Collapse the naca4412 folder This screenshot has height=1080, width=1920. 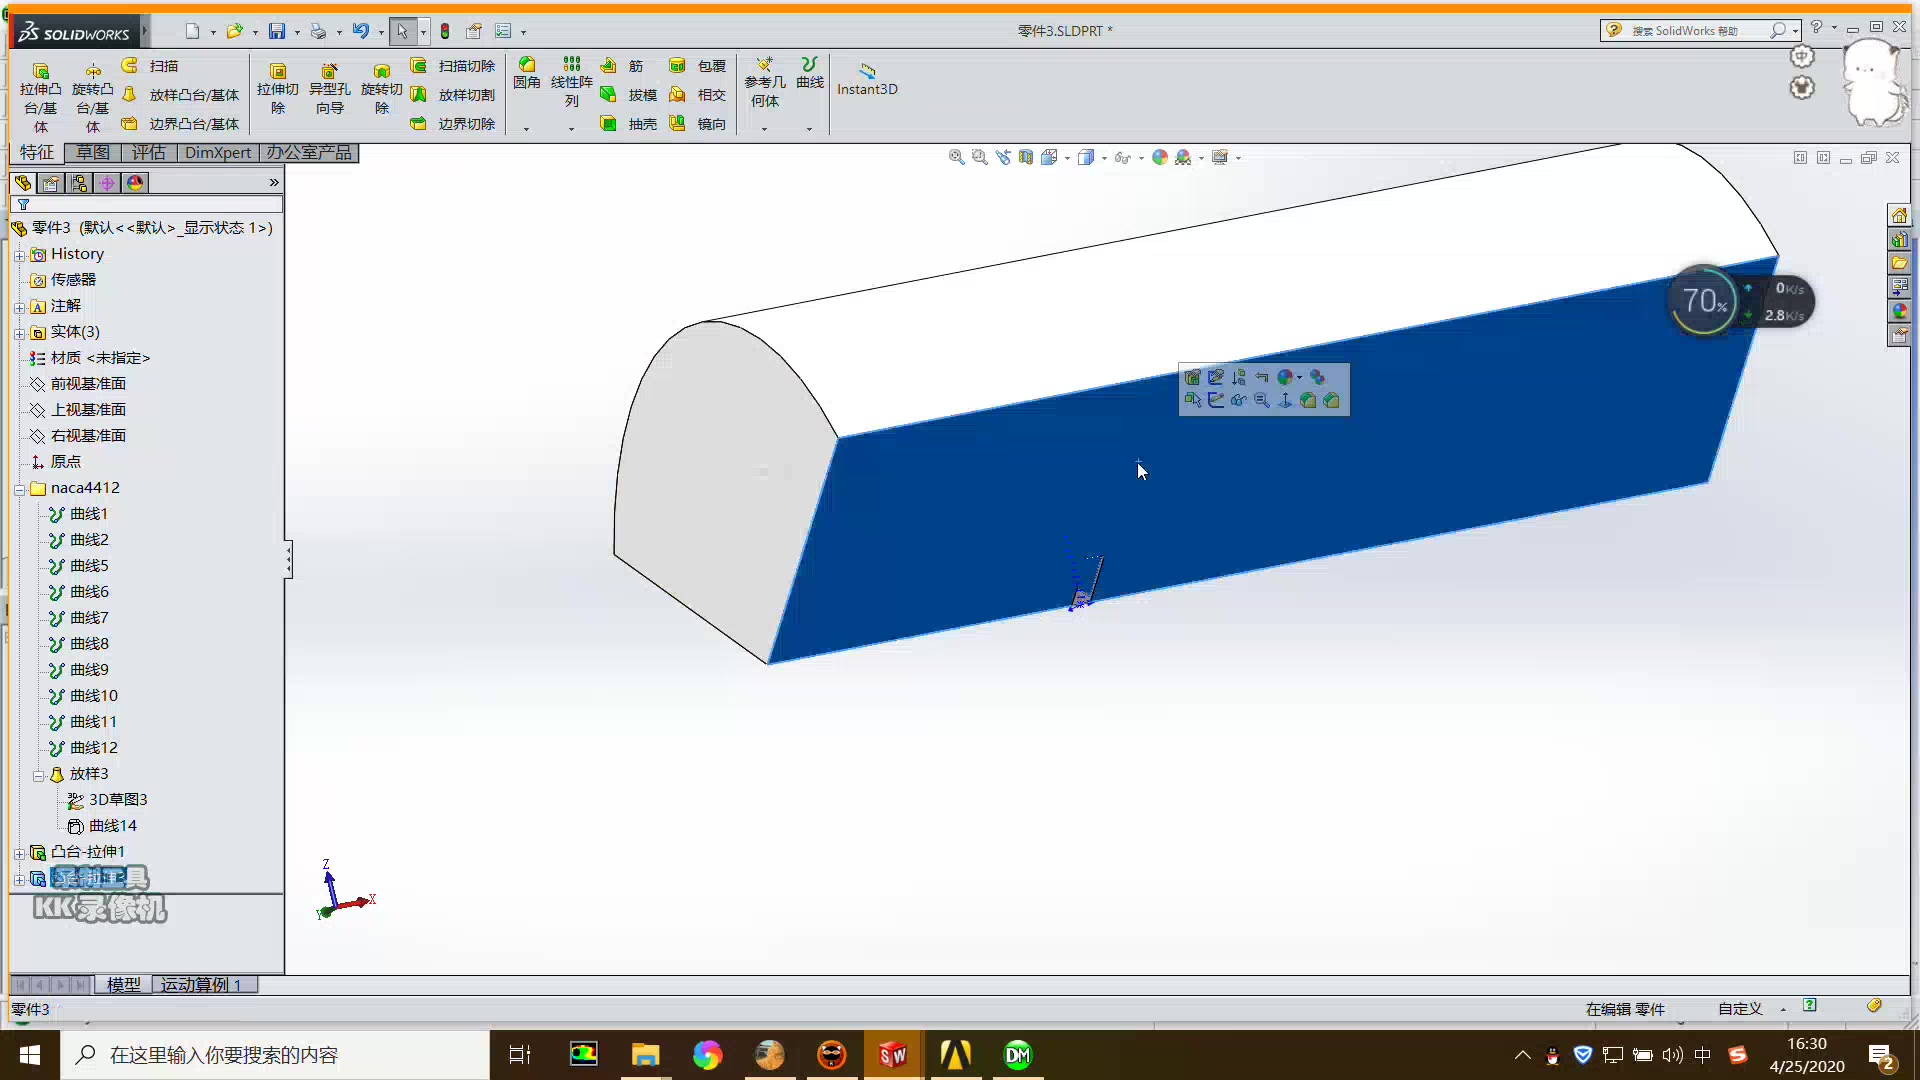click(x=19, y=488)
